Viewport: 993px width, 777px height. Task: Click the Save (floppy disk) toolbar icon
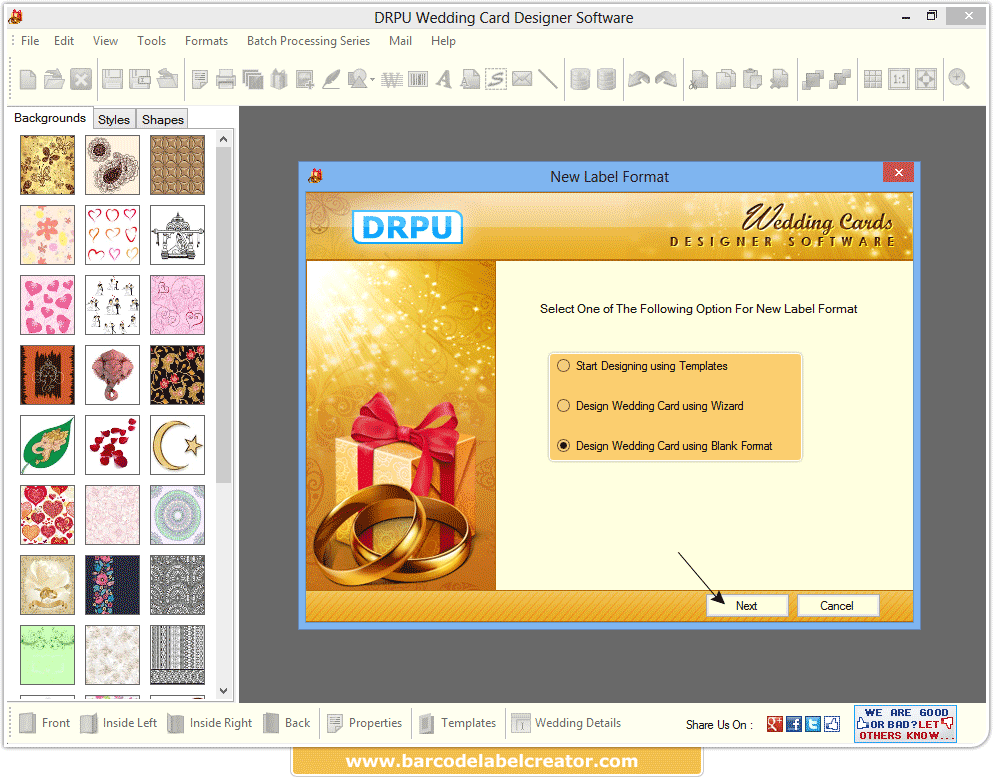pyautogui.click(x=112, y=79)
